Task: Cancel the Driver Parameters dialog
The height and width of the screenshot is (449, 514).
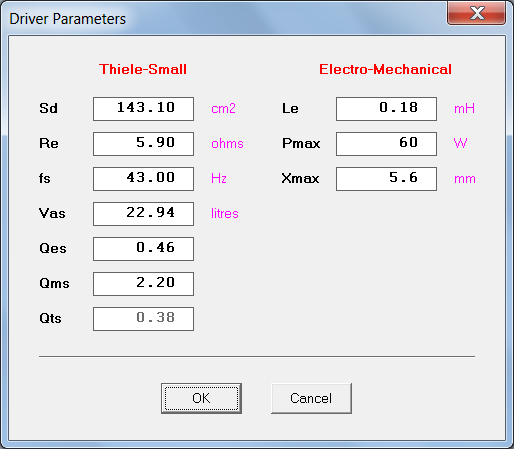Action: (311, 398)
